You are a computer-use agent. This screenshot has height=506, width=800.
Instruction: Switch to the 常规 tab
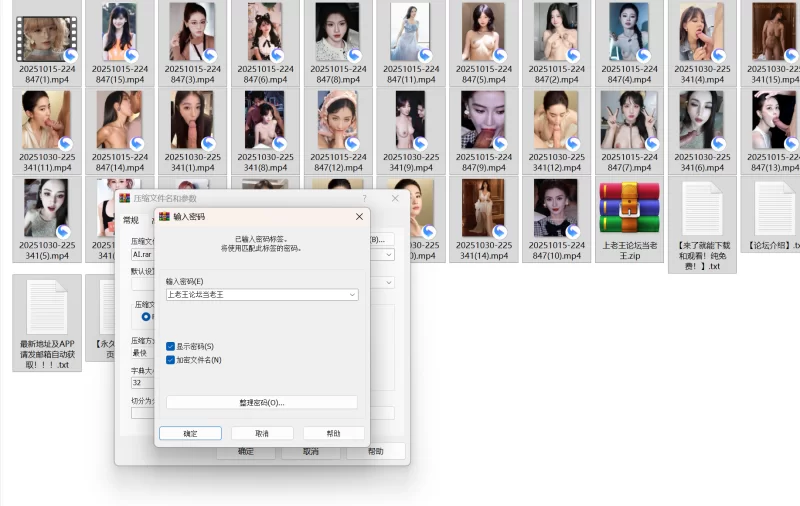[131, 220]
